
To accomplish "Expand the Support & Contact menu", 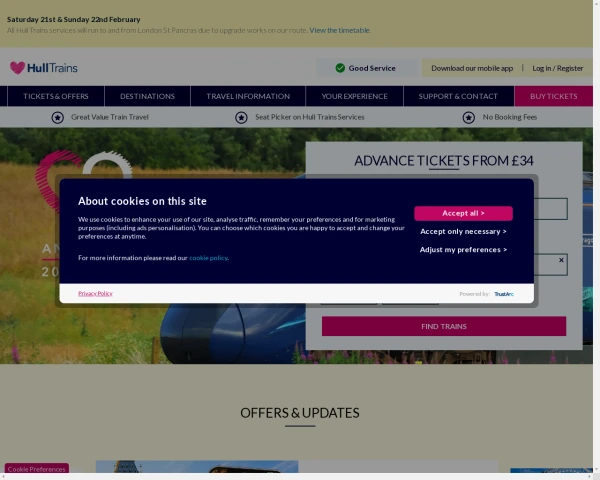I will (x=458, y=96).
